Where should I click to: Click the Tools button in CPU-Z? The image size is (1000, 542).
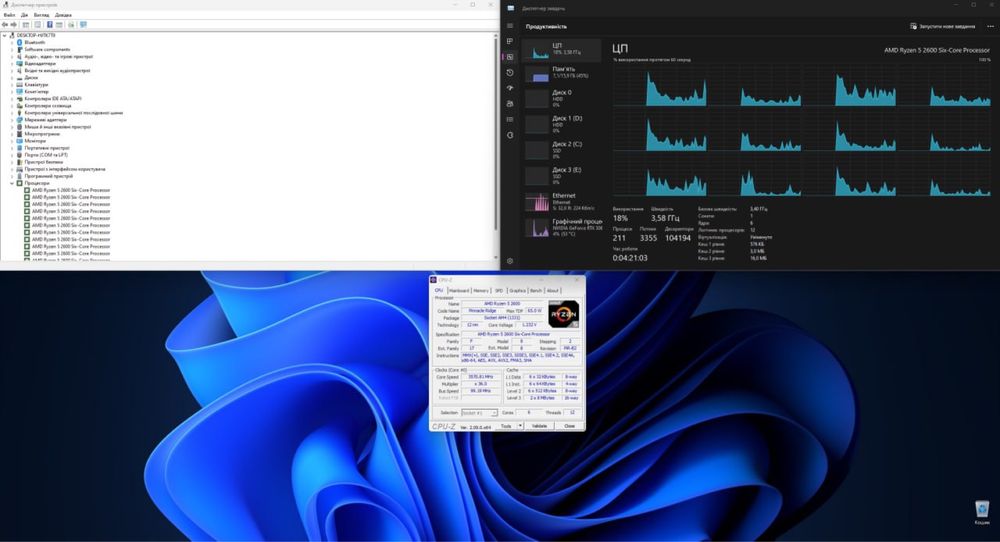[x=506, y=425]
